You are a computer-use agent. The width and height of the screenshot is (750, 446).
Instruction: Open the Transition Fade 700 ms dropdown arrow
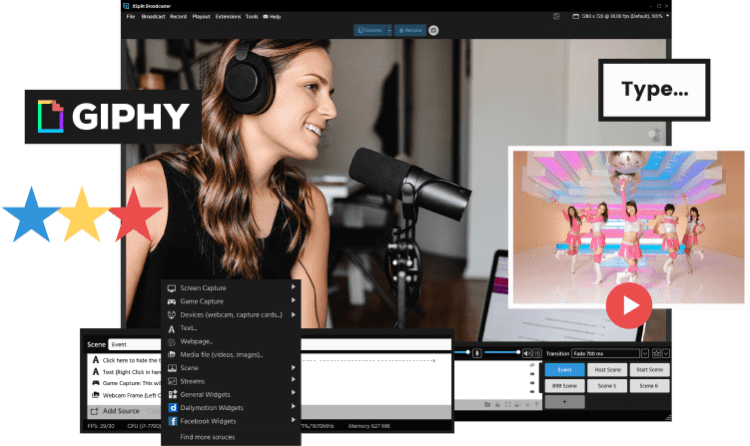[x=645, y=354]
